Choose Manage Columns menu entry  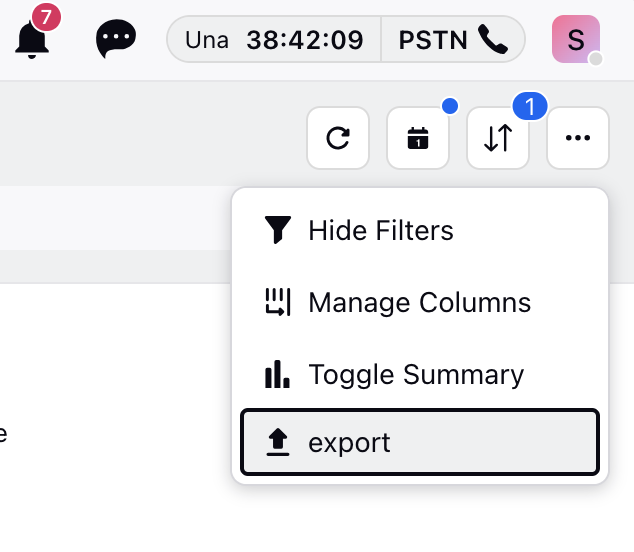click(x=420, y=302)
